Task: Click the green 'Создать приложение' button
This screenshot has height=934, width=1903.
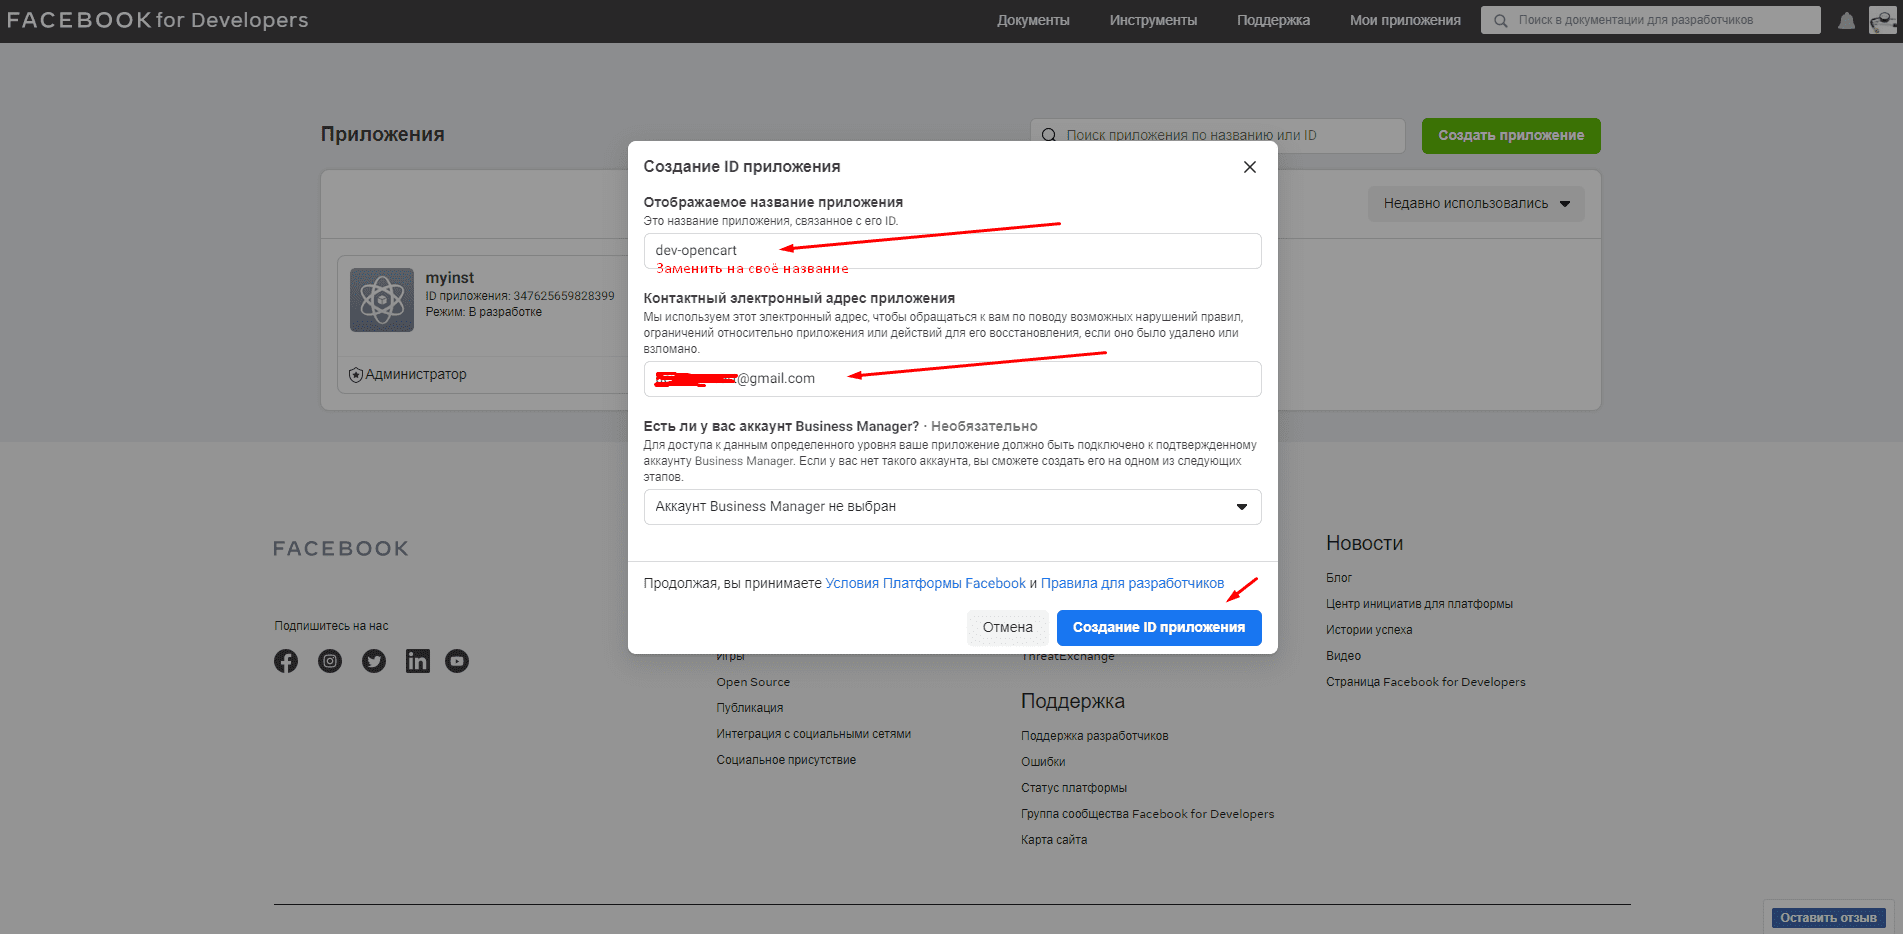Action: (x=1511, y=136)
